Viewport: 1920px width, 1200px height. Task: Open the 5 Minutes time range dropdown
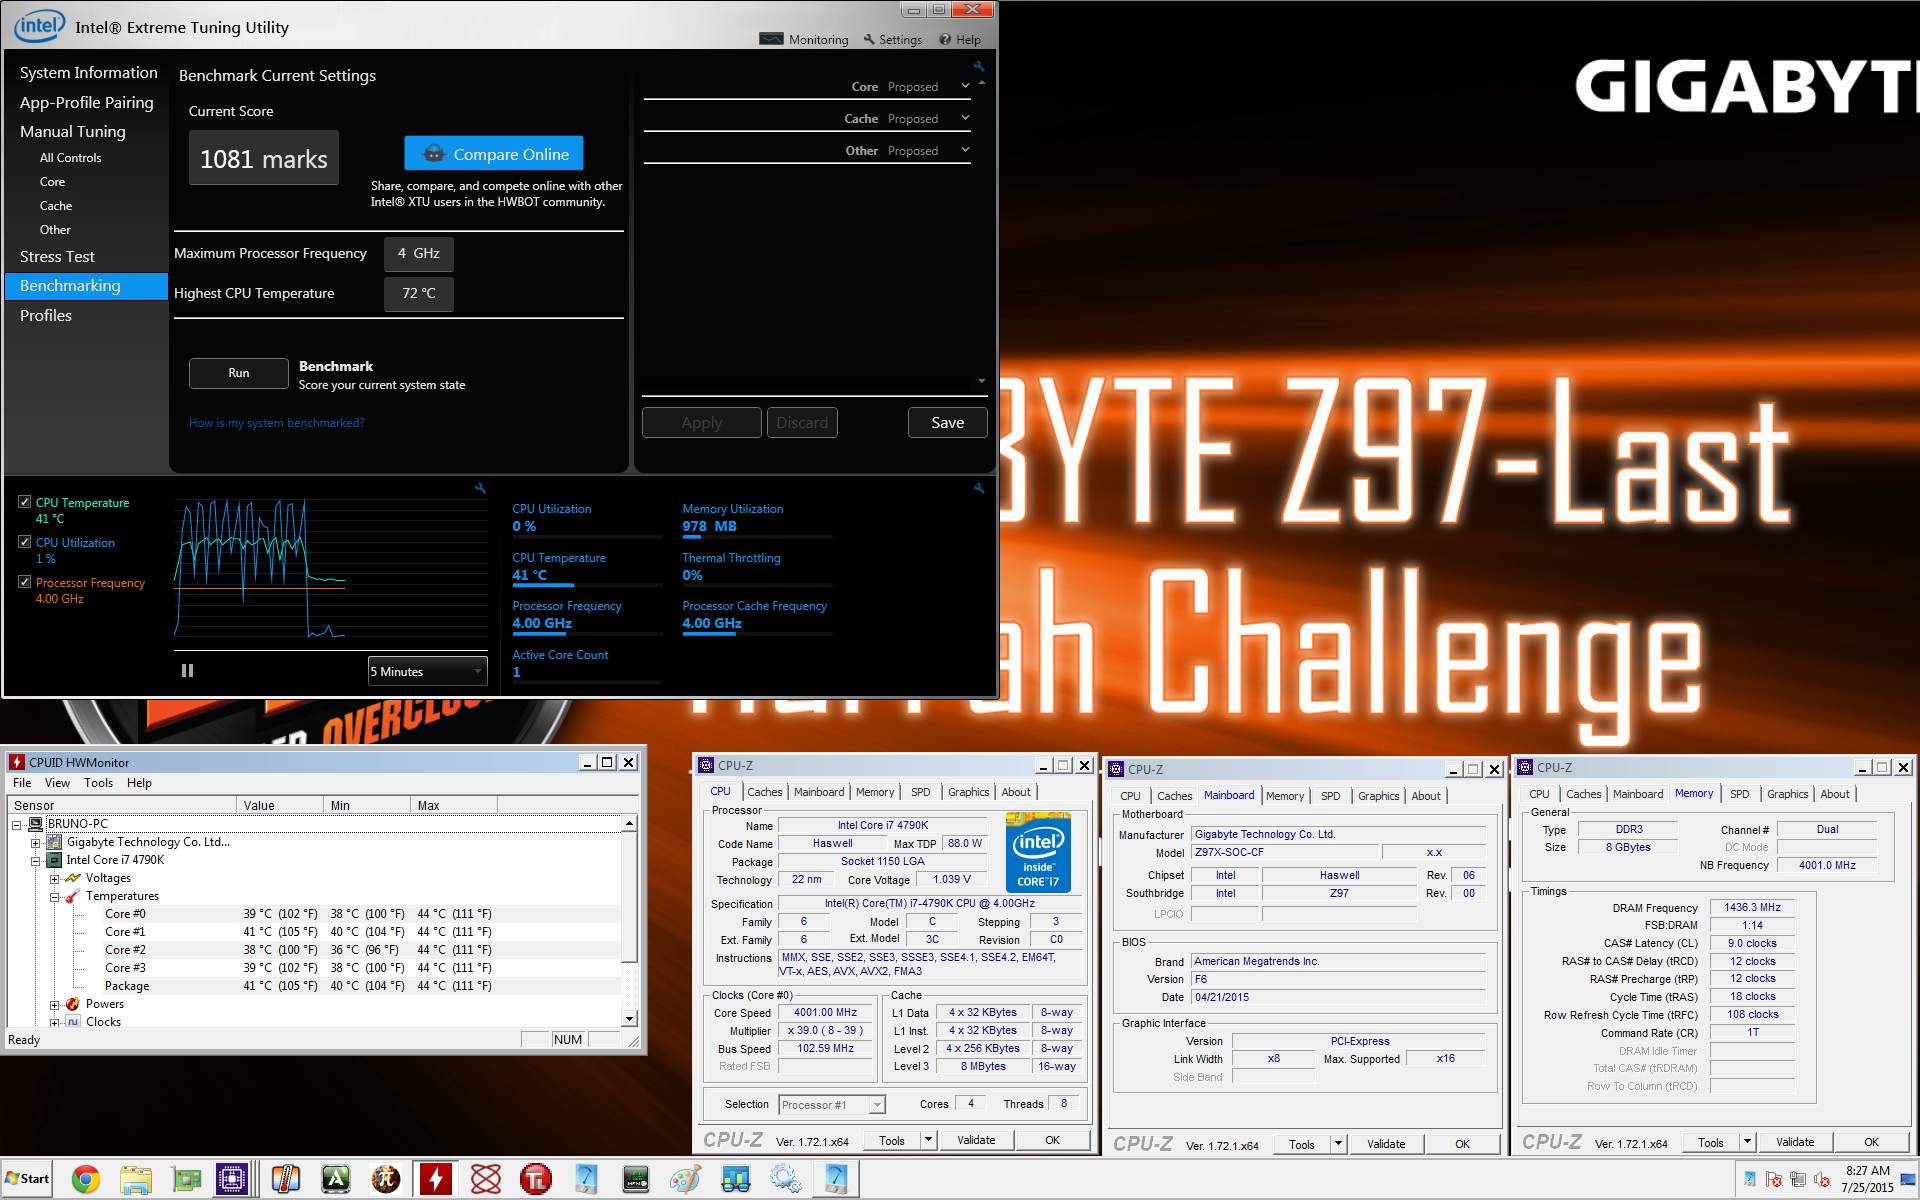point(427,671)
